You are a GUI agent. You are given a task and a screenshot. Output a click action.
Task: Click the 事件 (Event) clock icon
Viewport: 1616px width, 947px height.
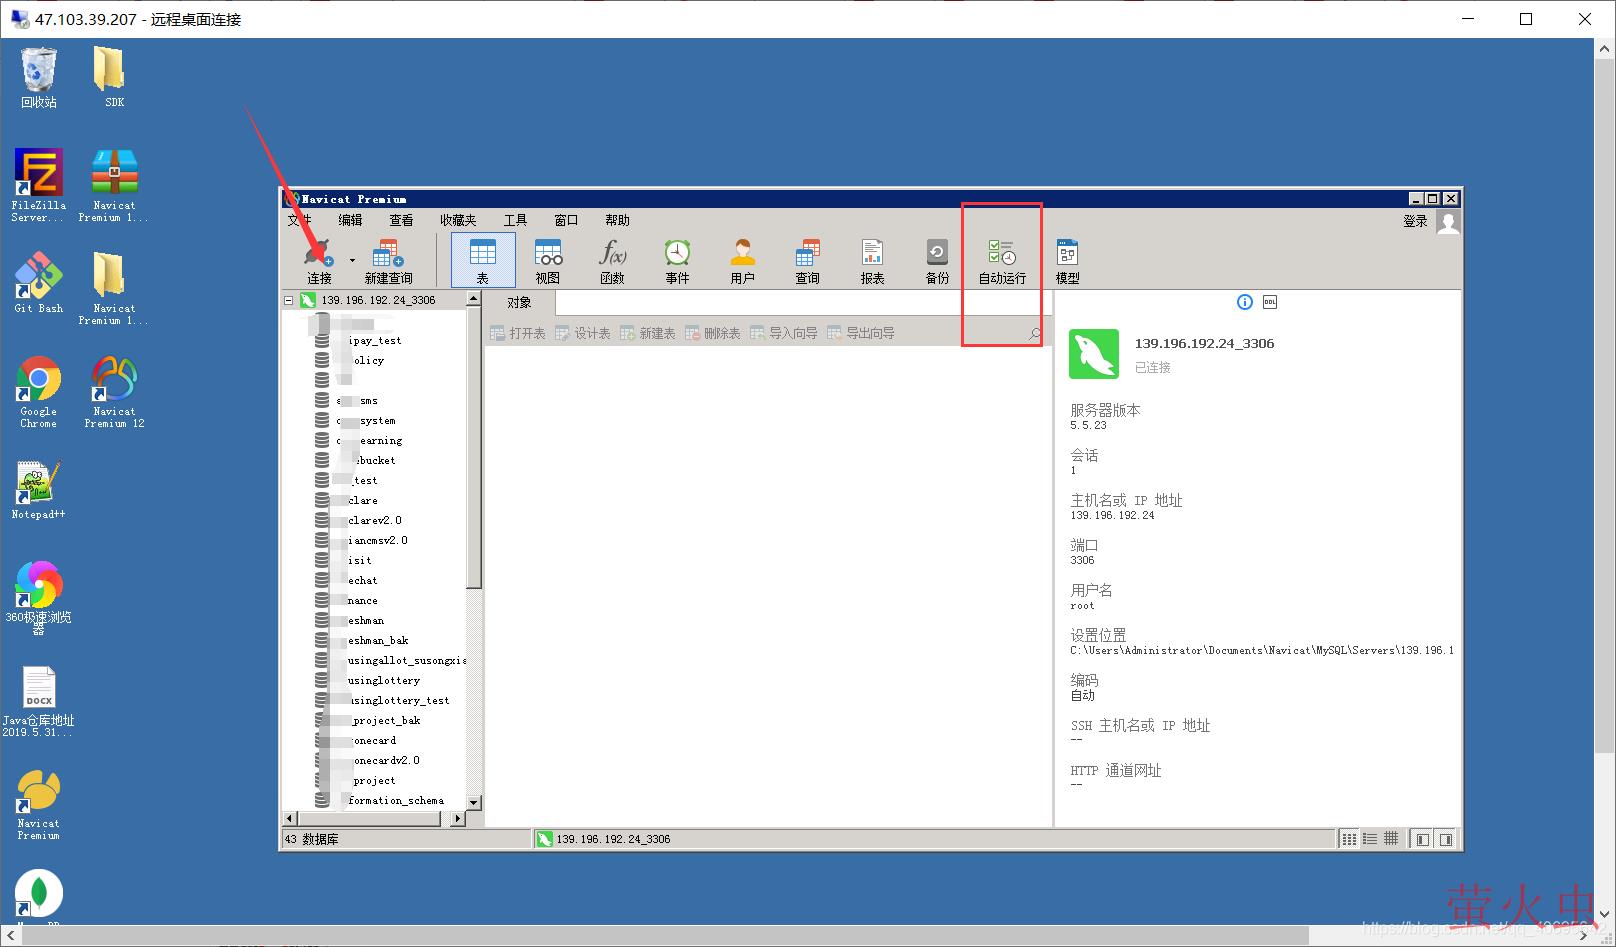pos(677,261)
